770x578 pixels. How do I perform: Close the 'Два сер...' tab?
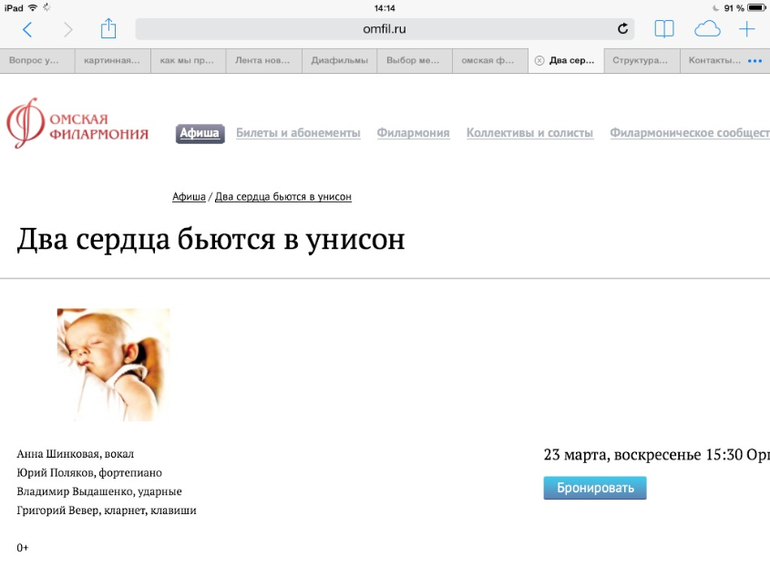tap(539, 60)
